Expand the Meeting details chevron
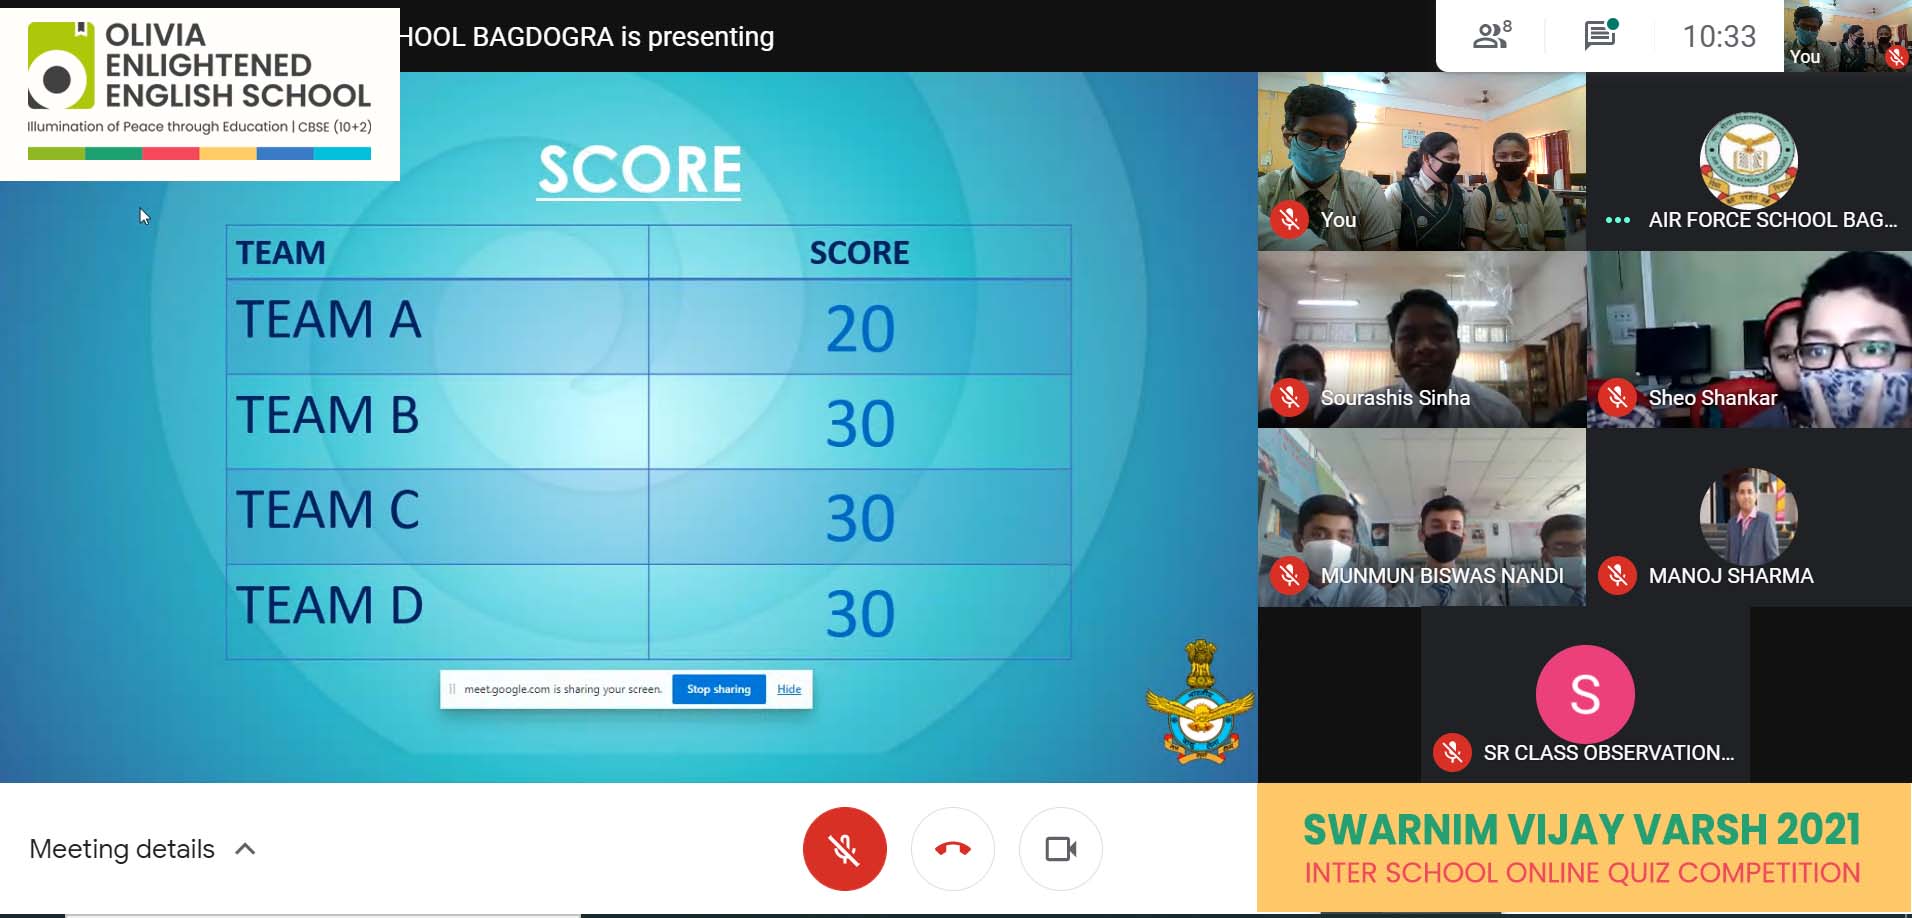This screenshot has width=1912, height=918. (x=245, y=849)
